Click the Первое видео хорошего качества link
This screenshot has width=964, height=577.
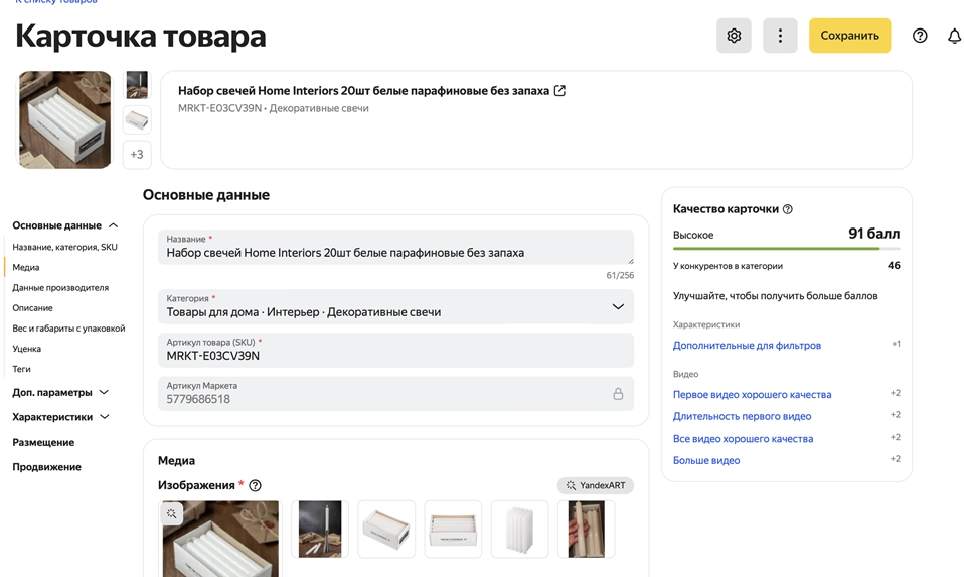[x=751, y=395]
